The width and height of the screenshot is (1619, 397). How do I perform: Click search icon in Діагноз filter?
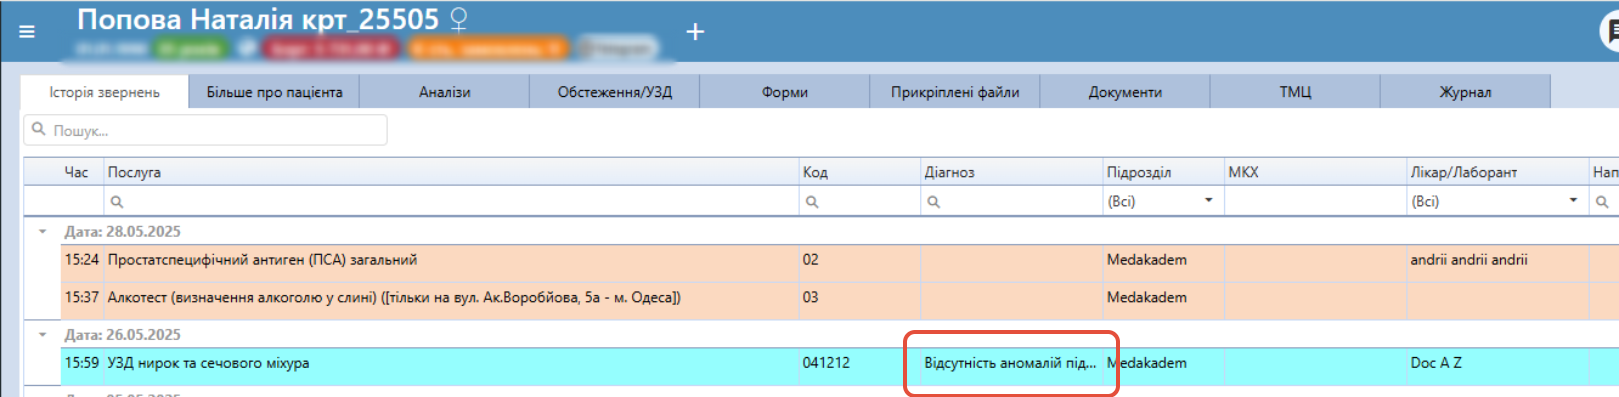(x=933, y=201)
